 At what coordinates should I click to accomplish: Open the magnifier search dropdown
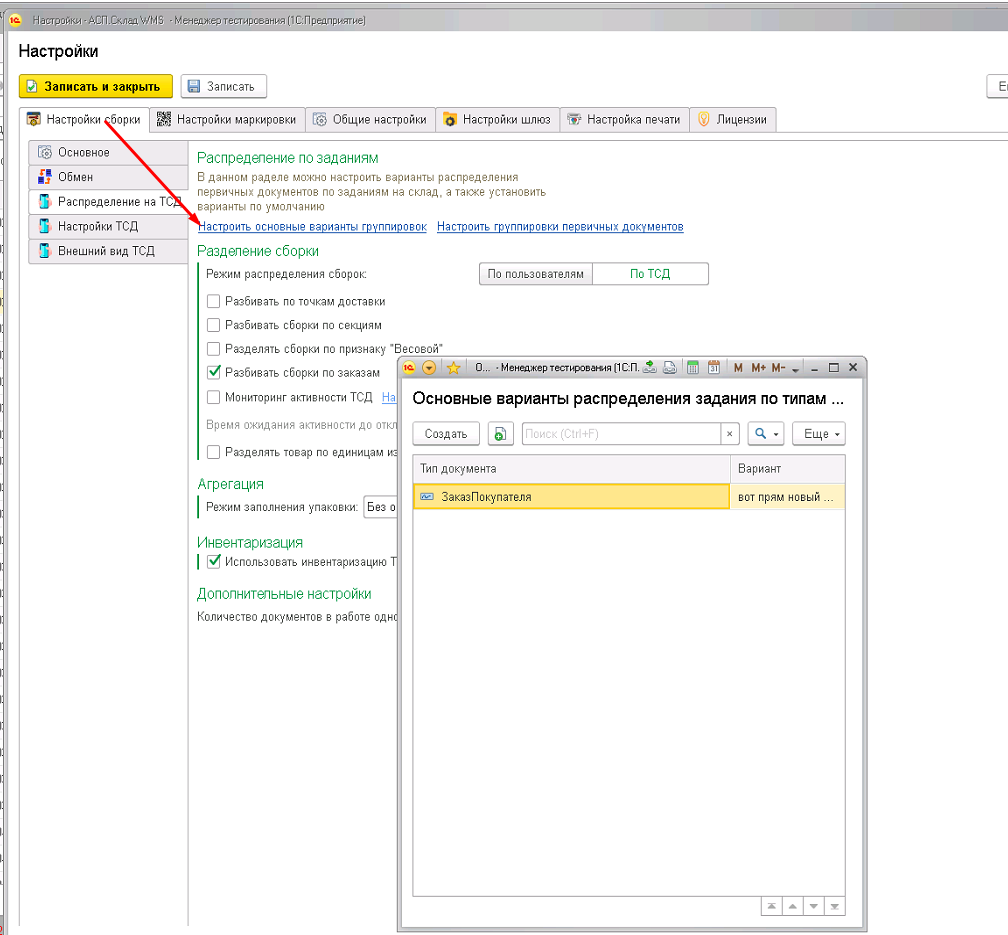pos(765,434)
